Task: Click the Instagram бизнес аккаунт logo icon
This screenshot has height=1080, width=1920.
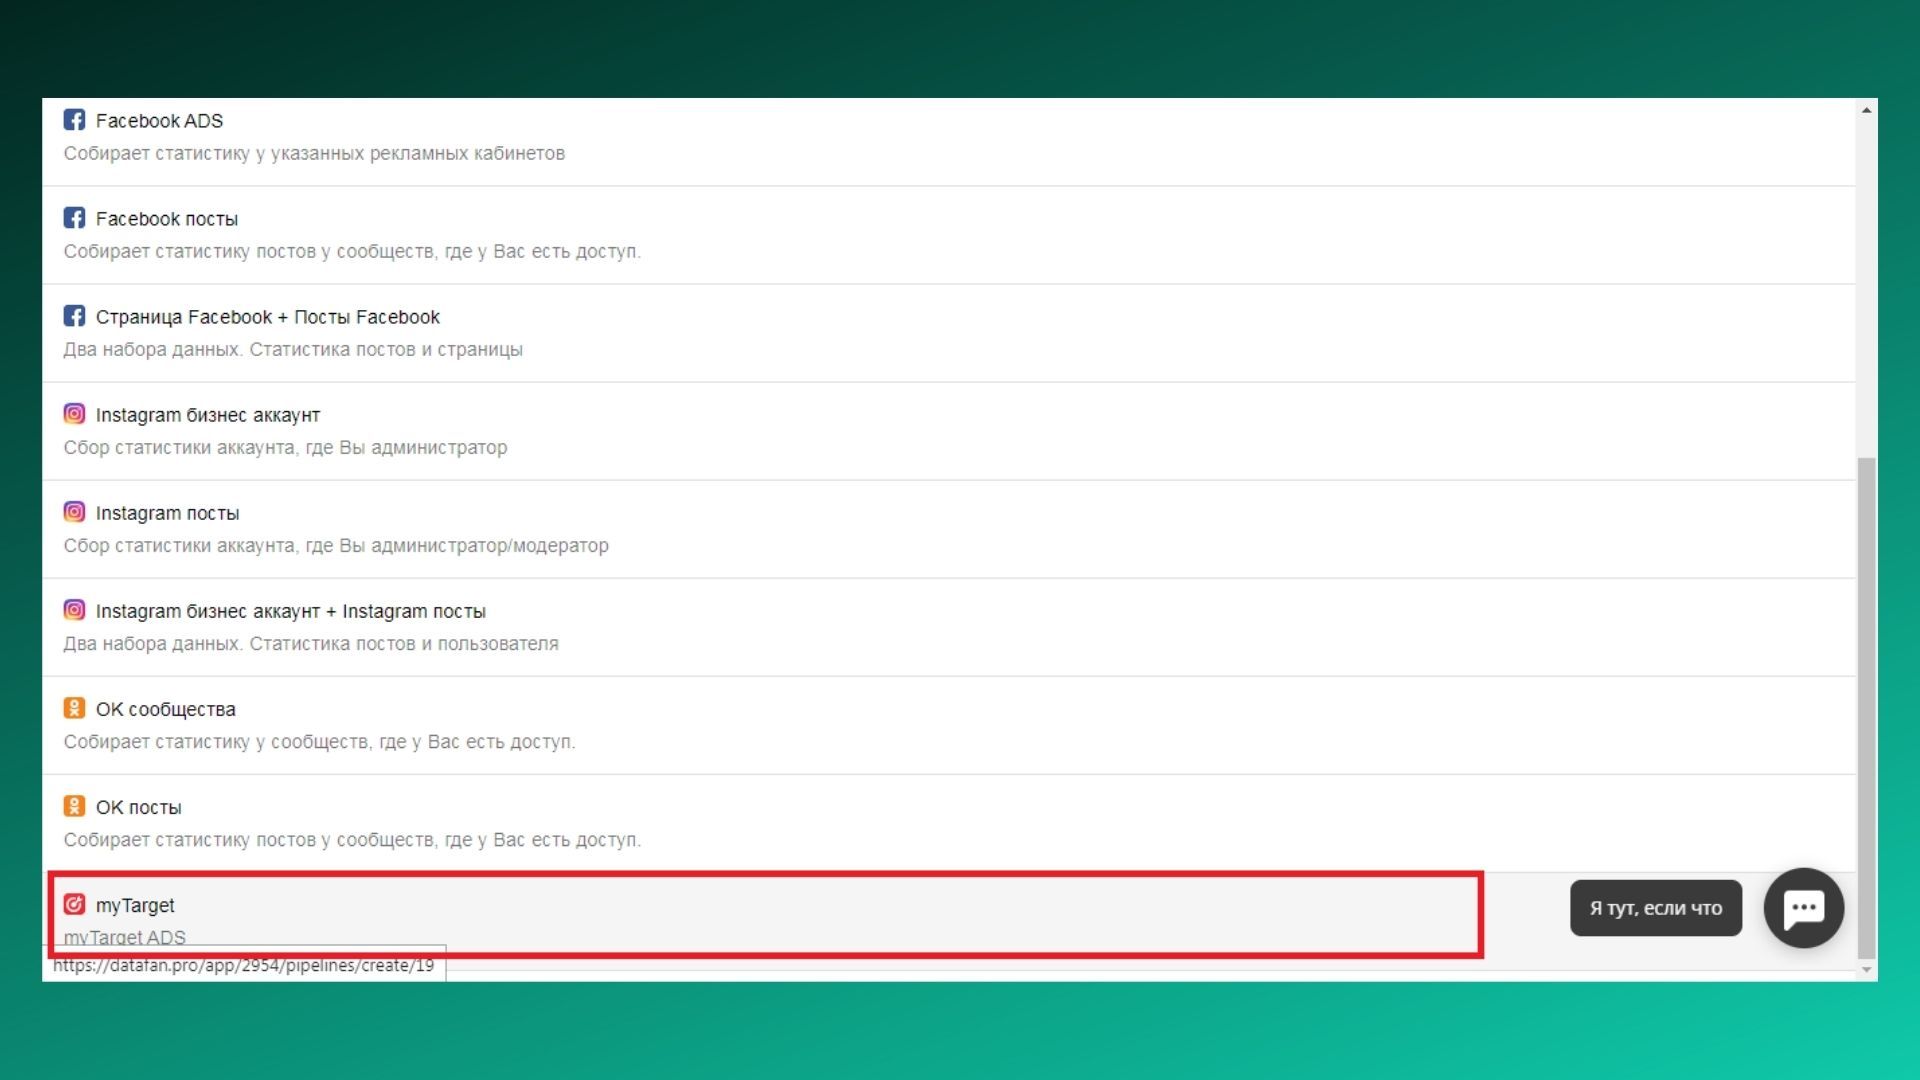Action: tap(74, 414)
